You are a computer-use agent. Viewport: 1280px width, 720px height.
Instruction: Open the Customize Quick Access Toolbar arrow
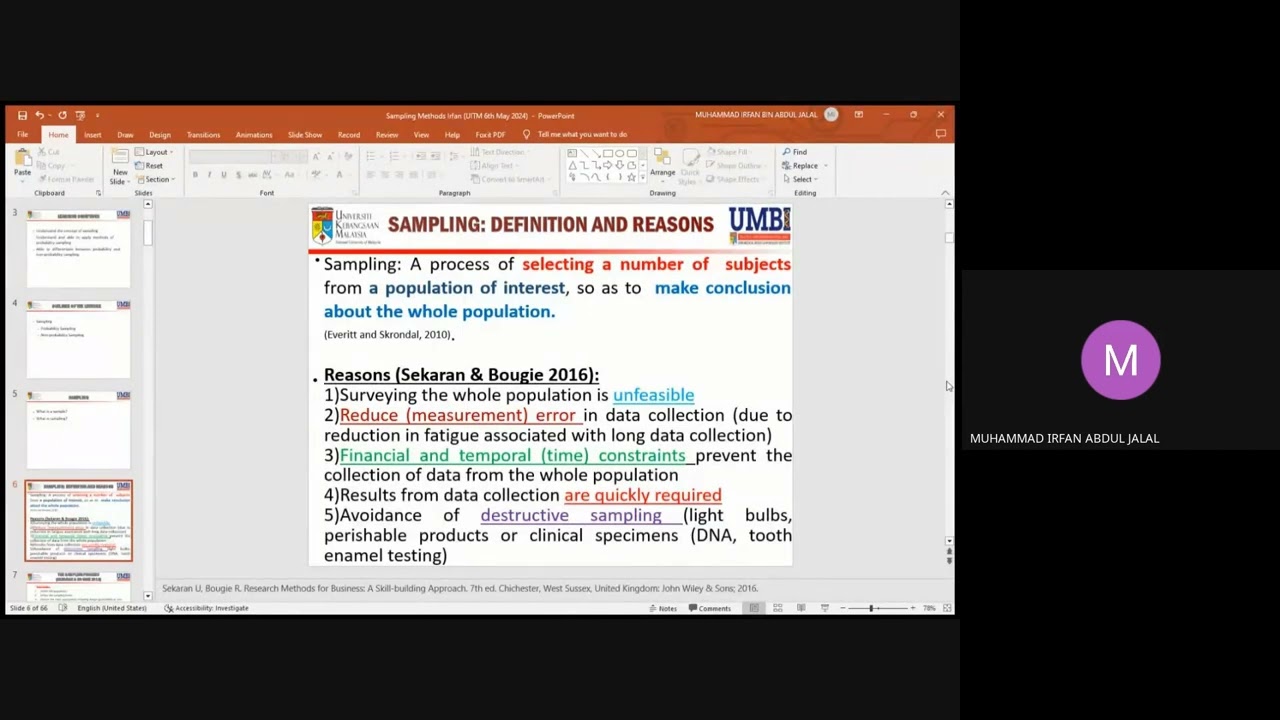point(98,115)
